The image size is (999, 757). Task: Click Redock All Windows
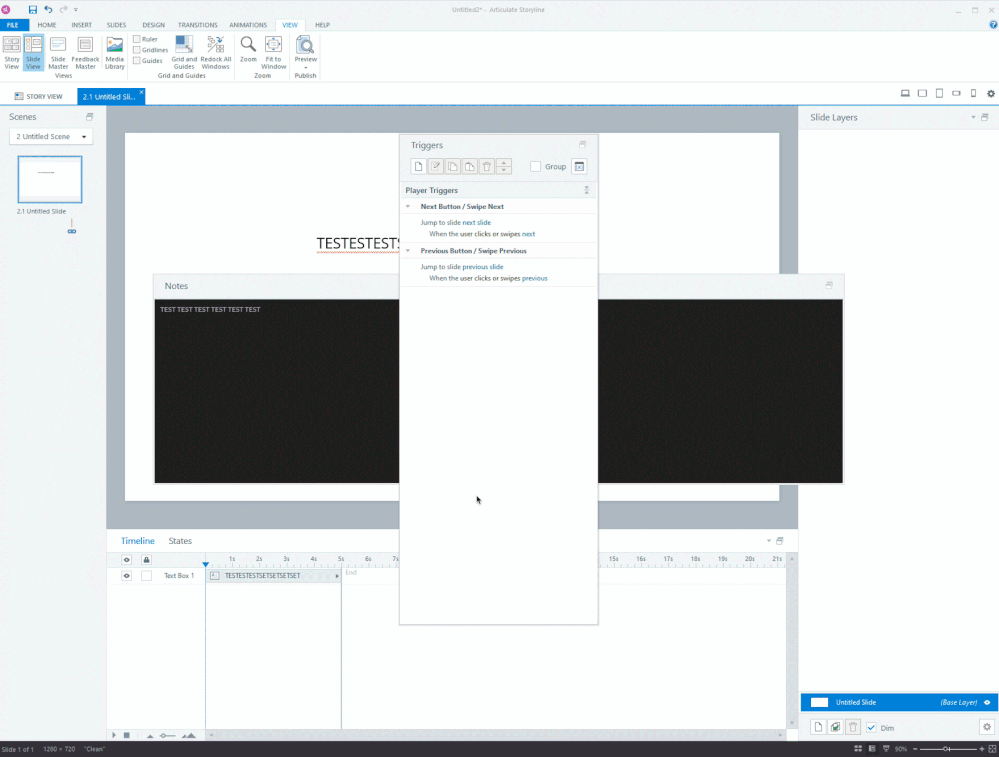click(215, 52)
